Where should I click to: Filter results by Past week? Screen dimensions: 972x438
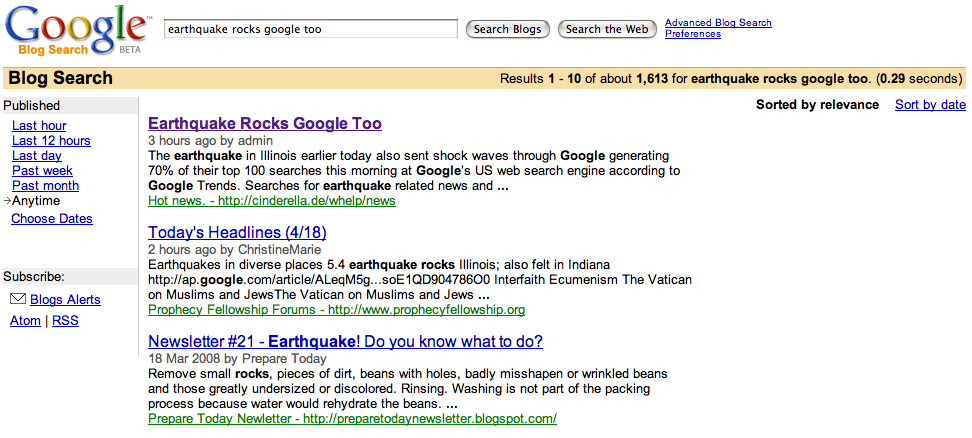(42, 171)
